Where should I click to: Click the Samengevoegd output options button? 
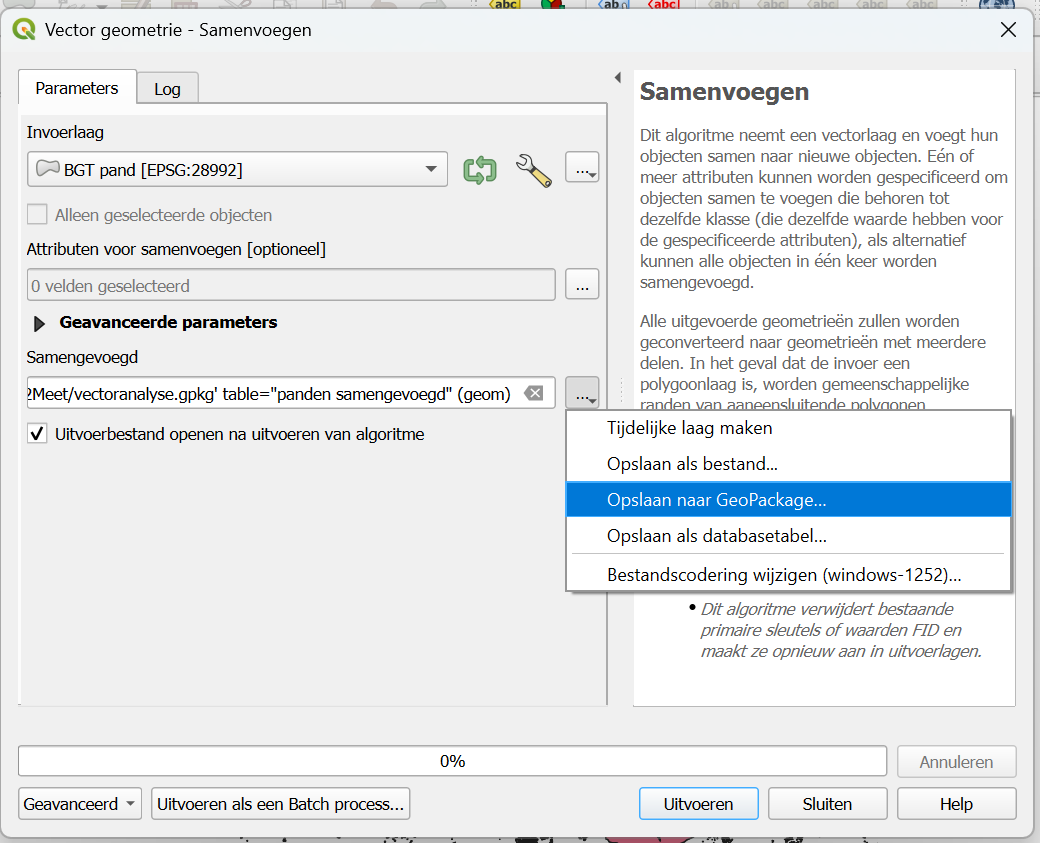point(582,394)
